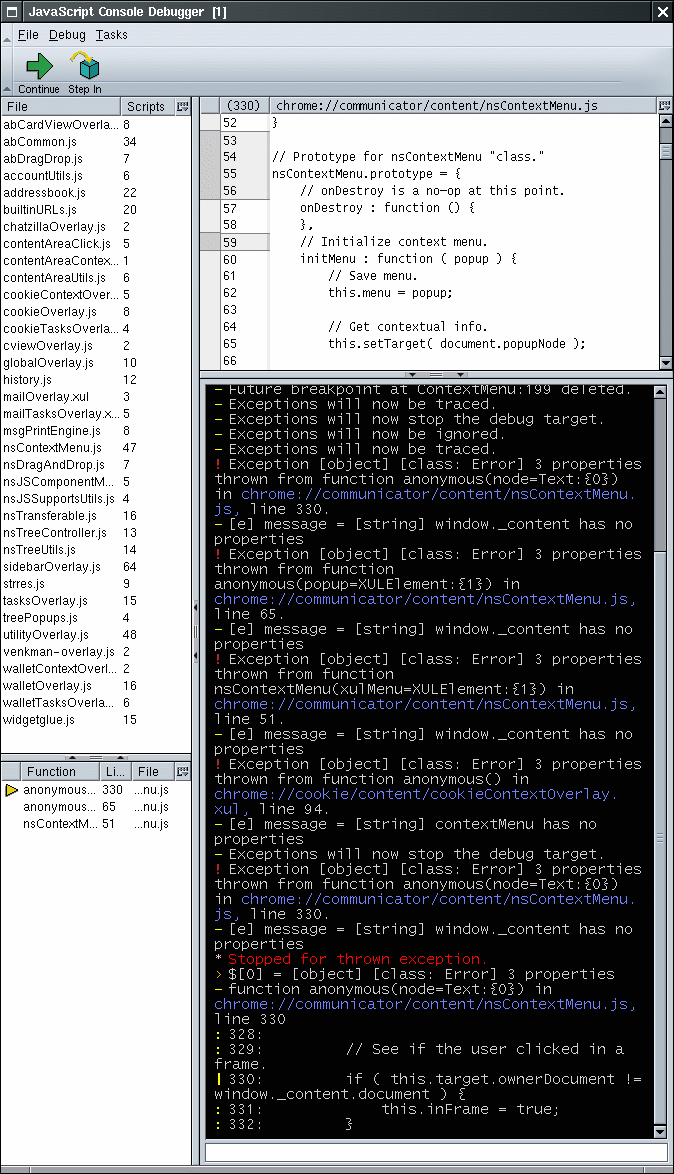Image resolution: width=674 pixels, height=1174 pixels.
Task: Open the Debug menu
Action: (x=67, y=35)
